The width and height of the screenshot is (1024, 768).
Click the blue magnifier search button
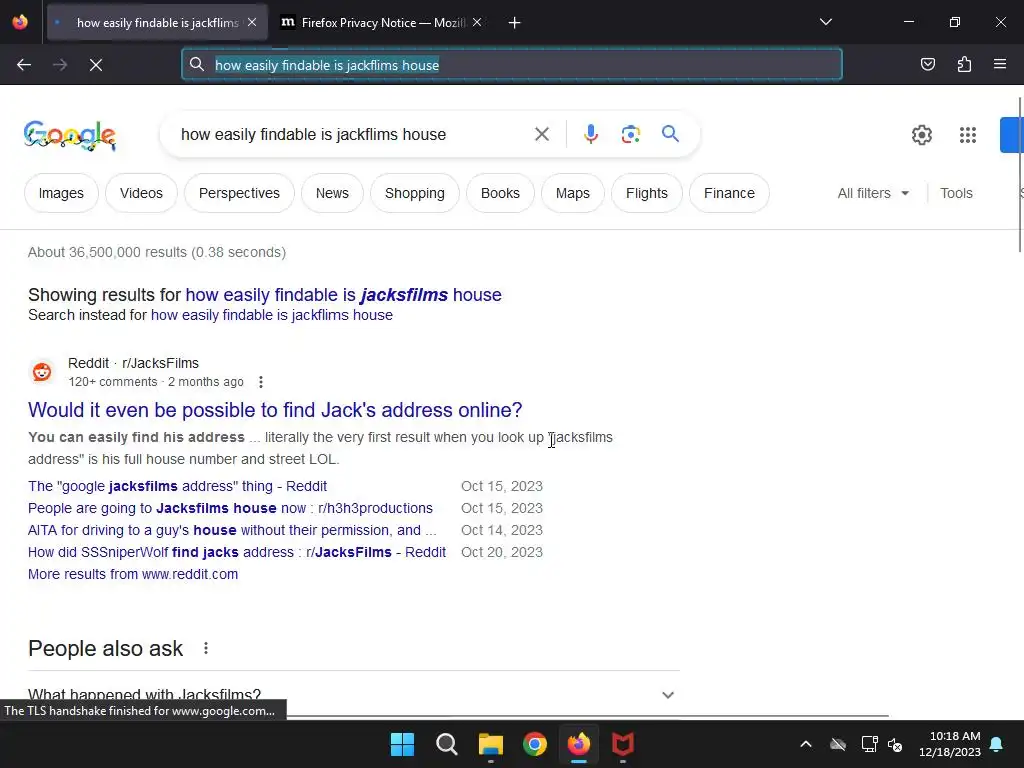[670, 134]
